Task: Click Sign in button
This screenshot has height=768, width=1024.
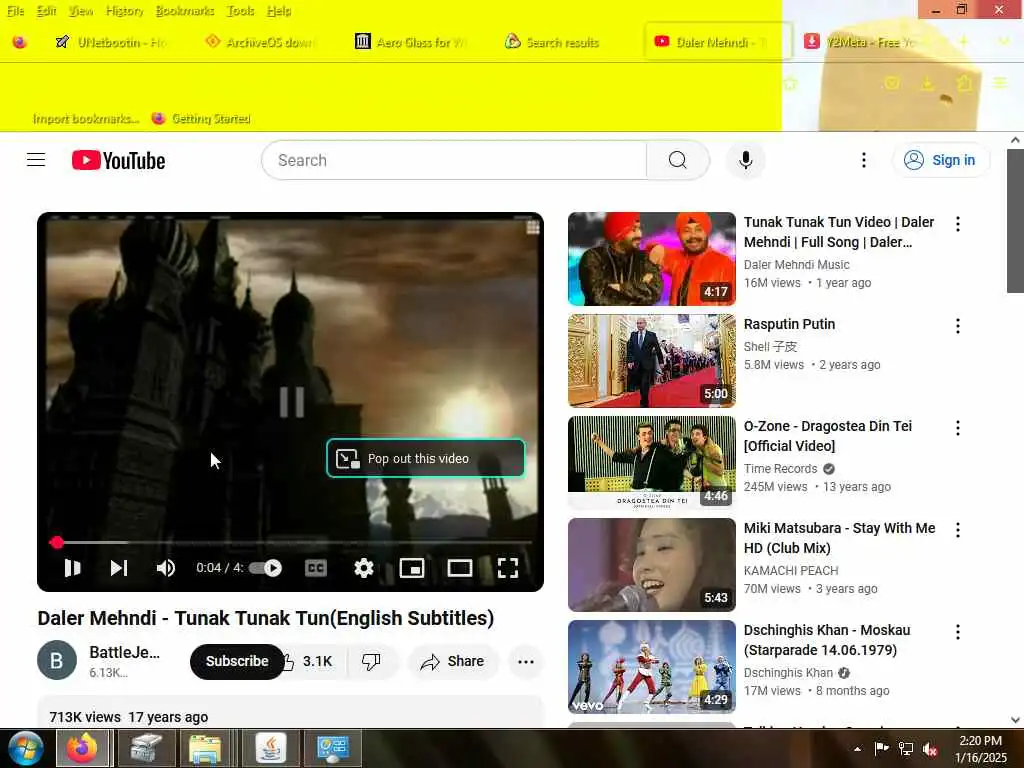Action: [940, 160]
